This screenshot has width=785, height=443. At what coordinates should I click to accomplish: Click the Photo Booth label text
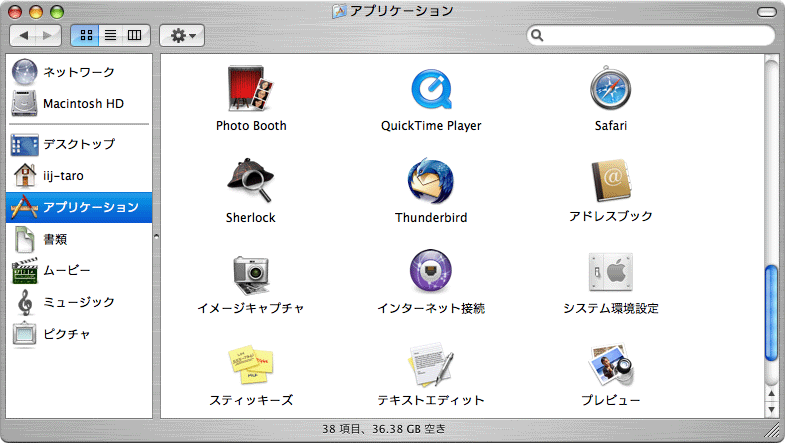[x=251, y=126]
